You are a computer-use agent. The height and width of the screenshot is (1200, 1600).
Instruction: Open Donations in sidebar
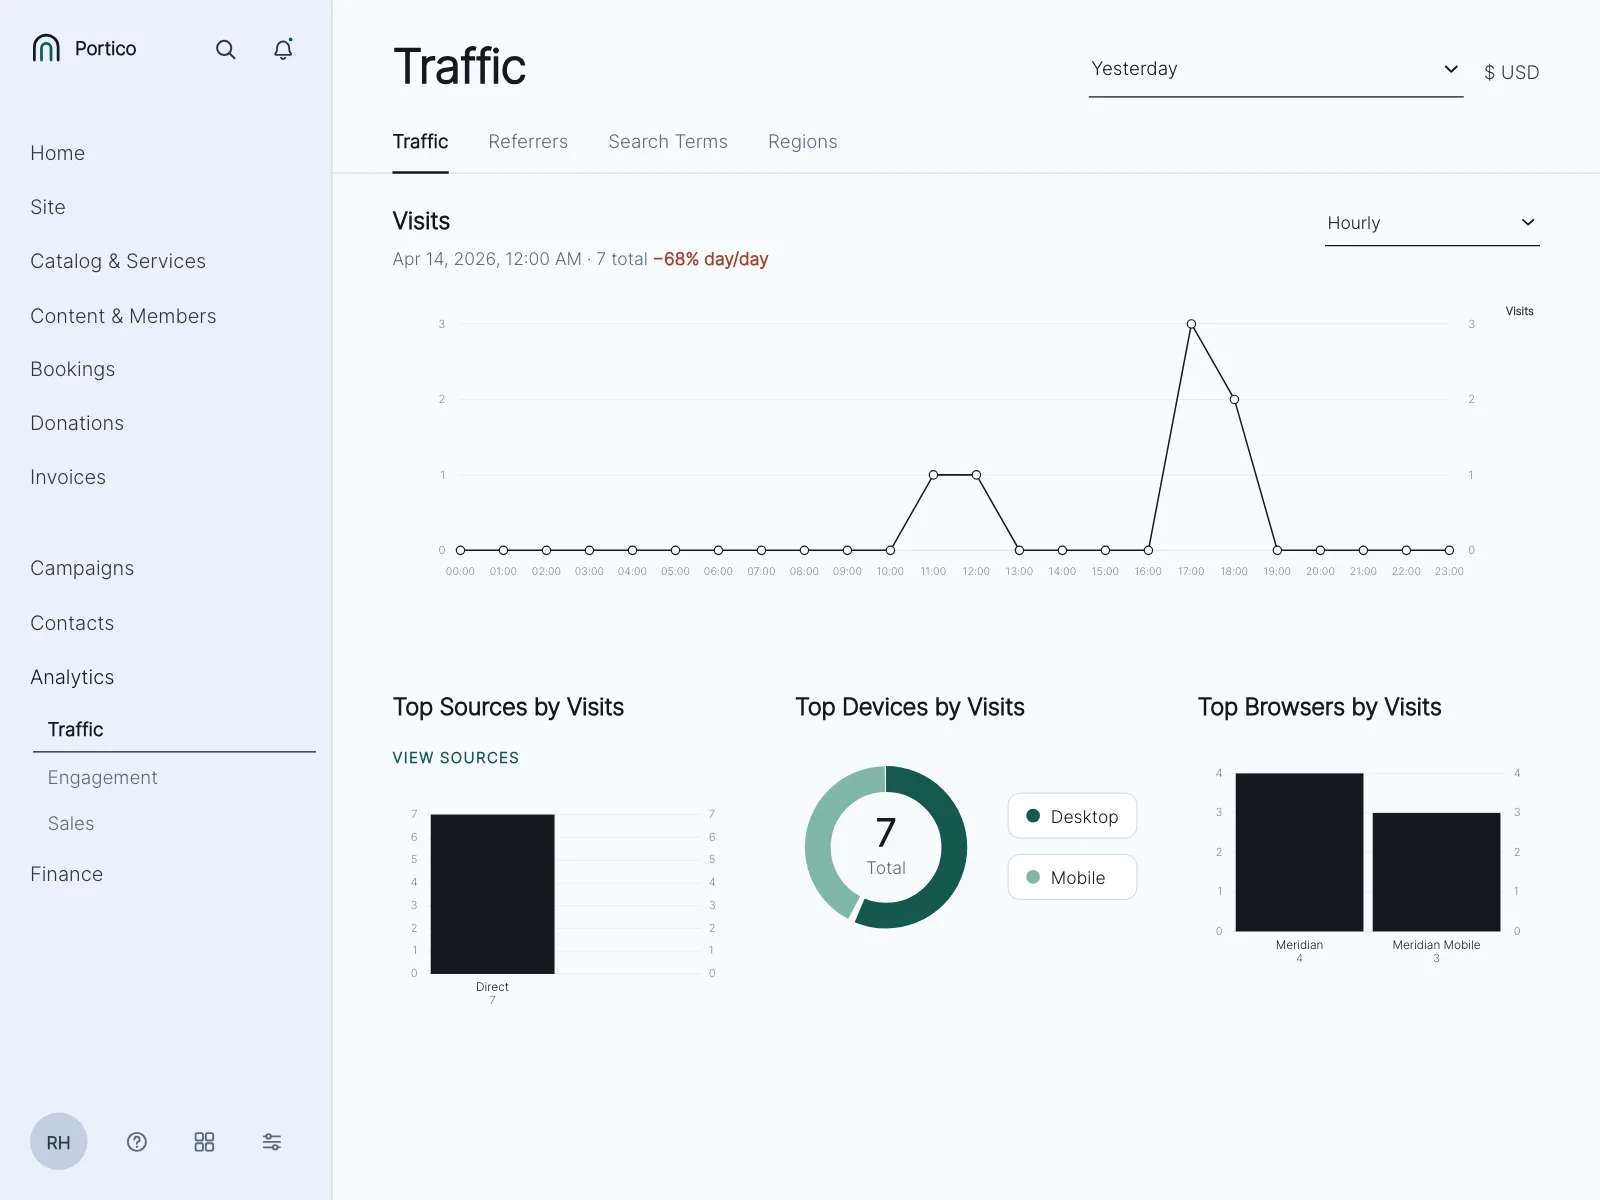click(77, 423)
